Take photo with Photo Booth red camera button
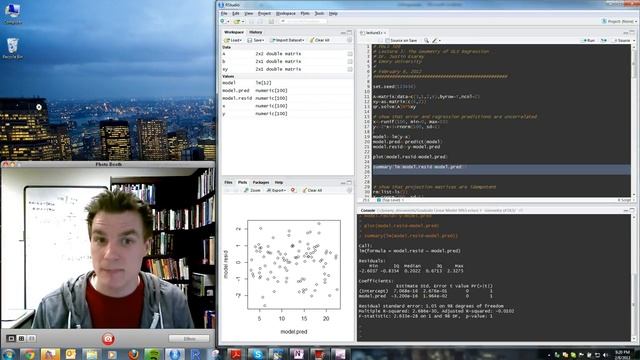Screen dimensions: 640x360 (x=108, y=339)
